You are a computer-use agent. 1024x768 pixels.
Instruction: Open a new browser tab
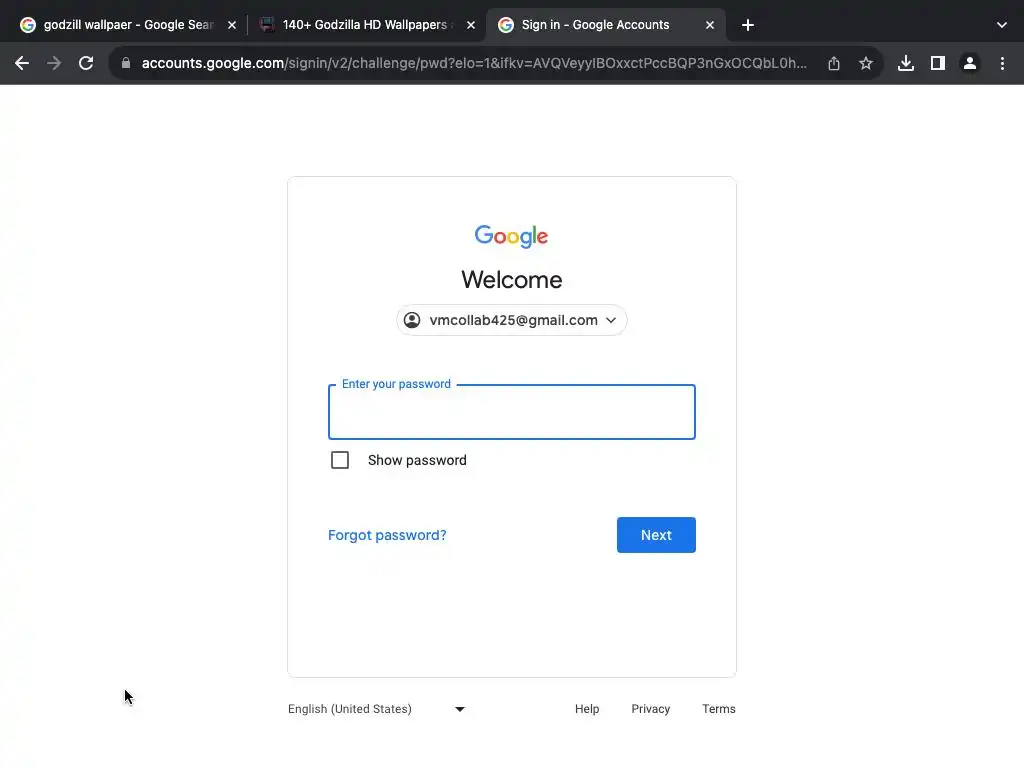click(748, 25)
